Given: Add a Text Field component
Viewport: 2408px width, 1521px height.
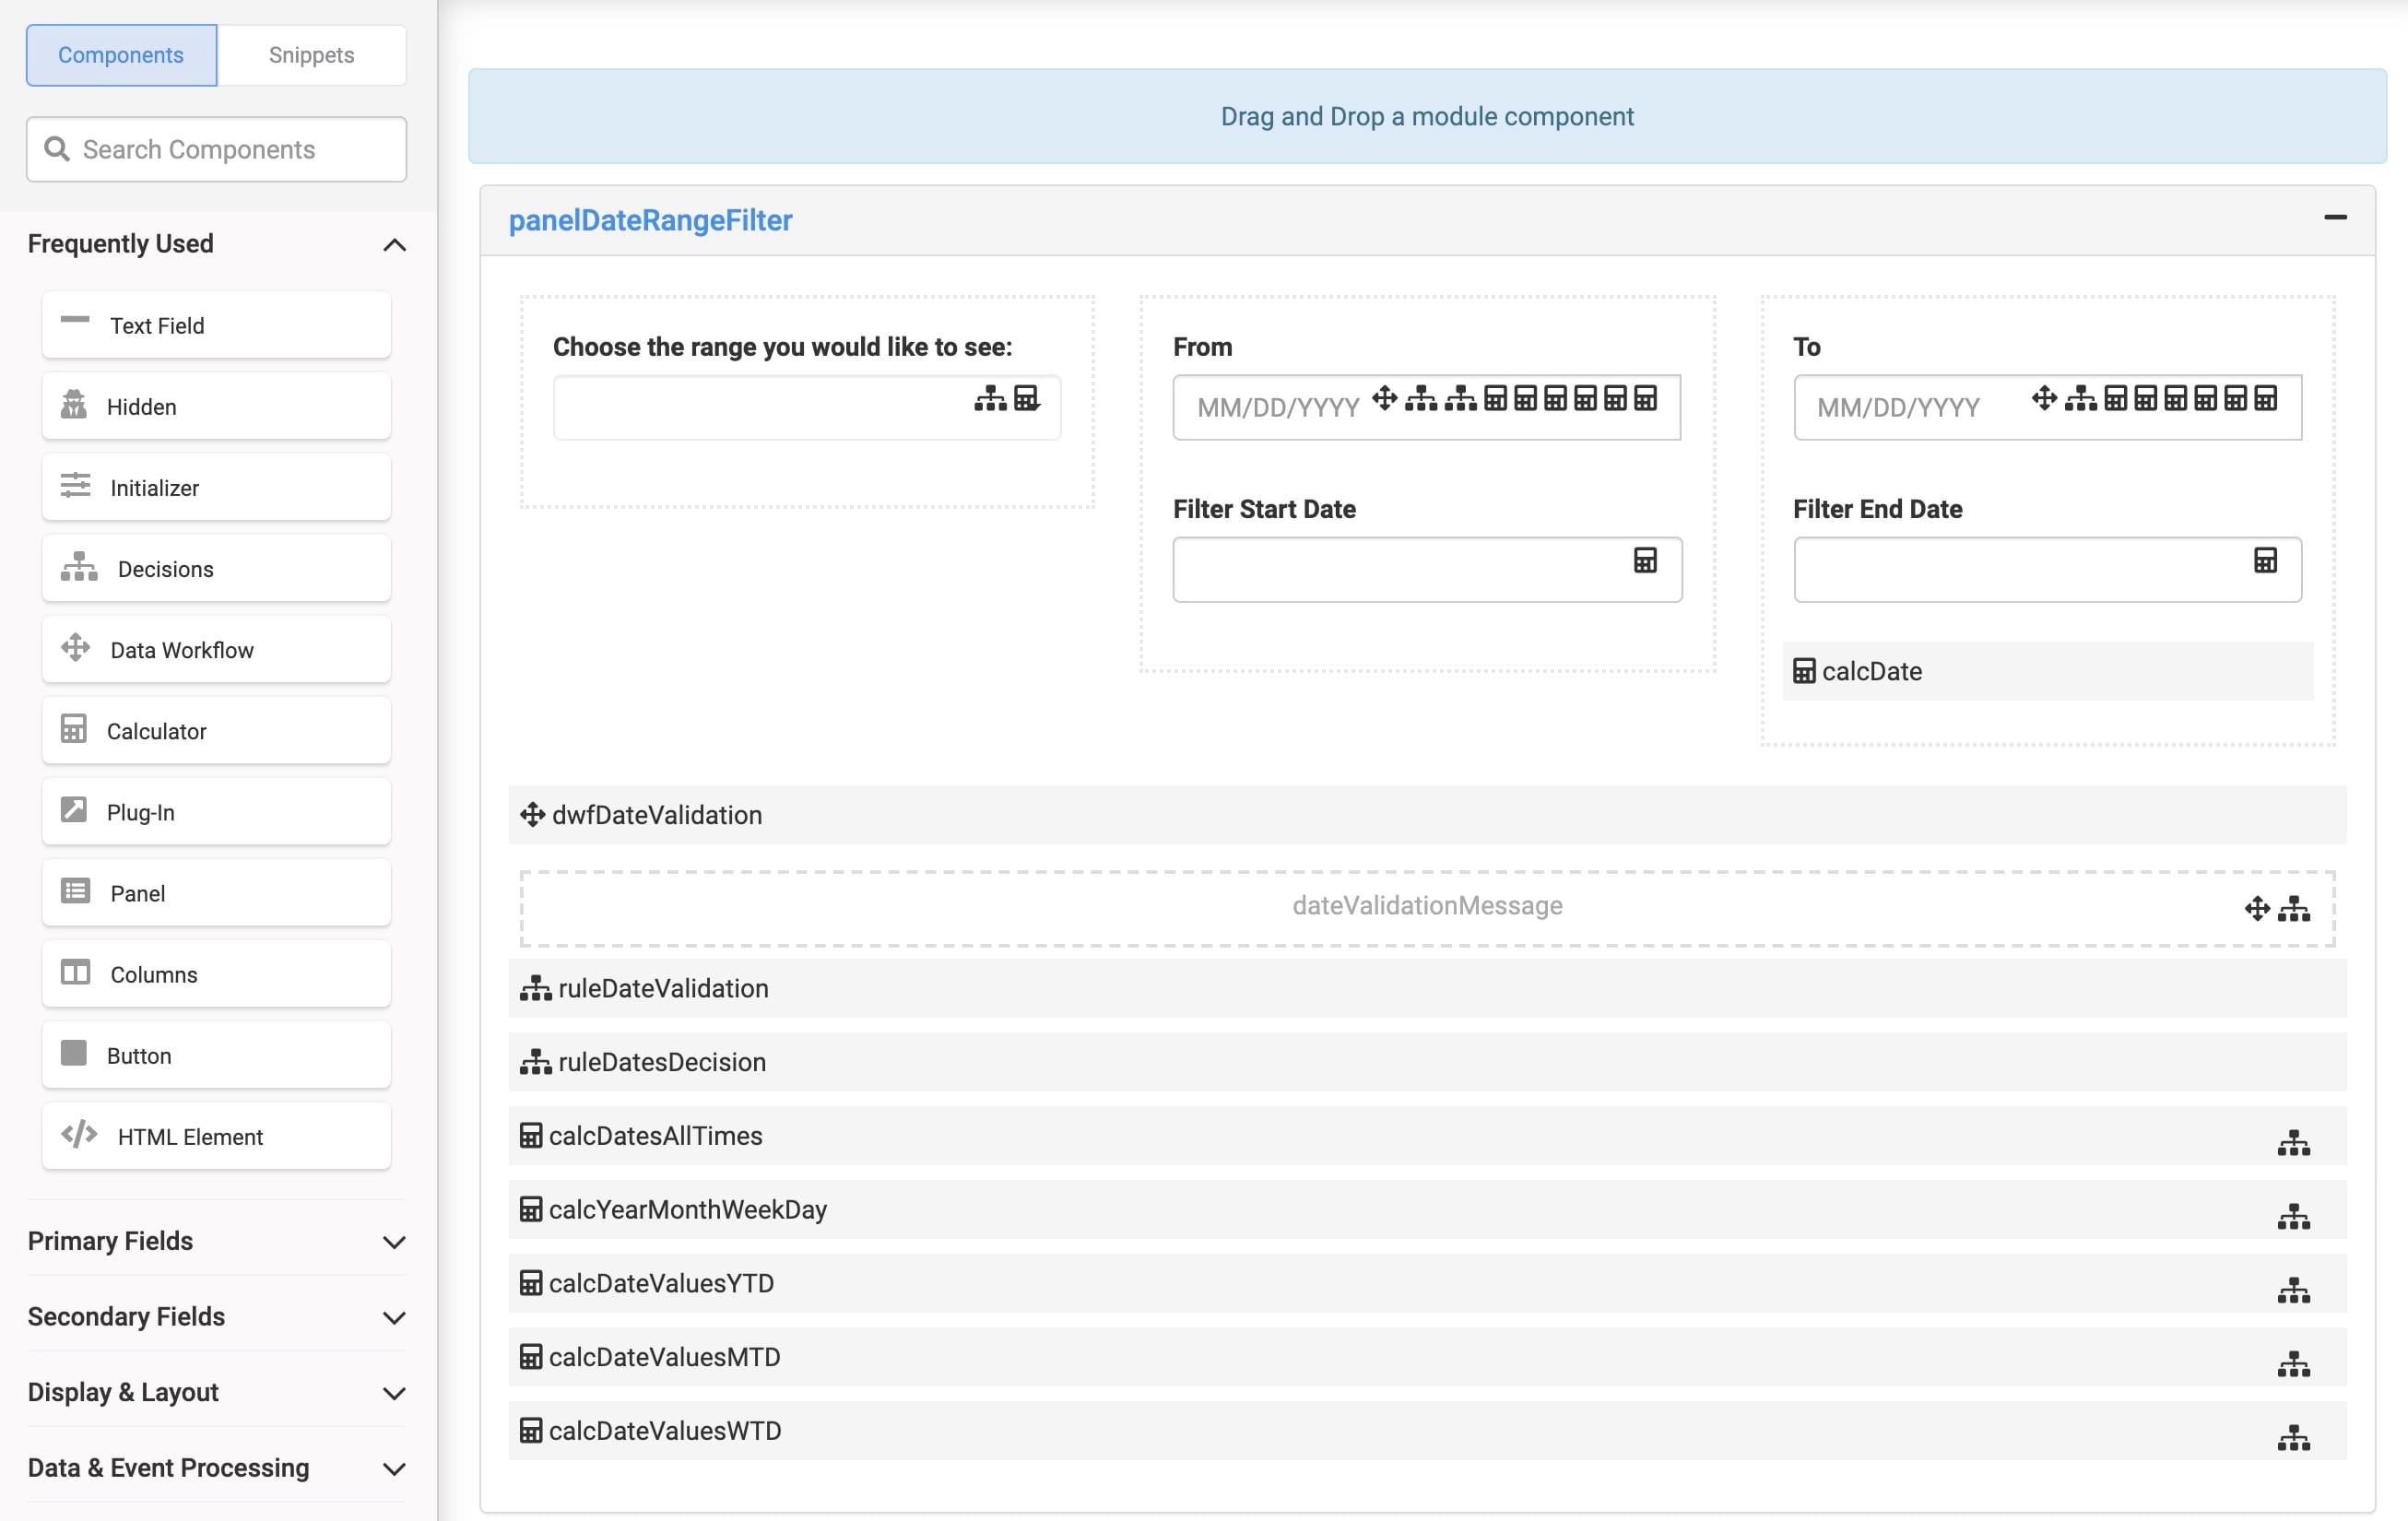Looking at the screenshot, I should point(216,325).
